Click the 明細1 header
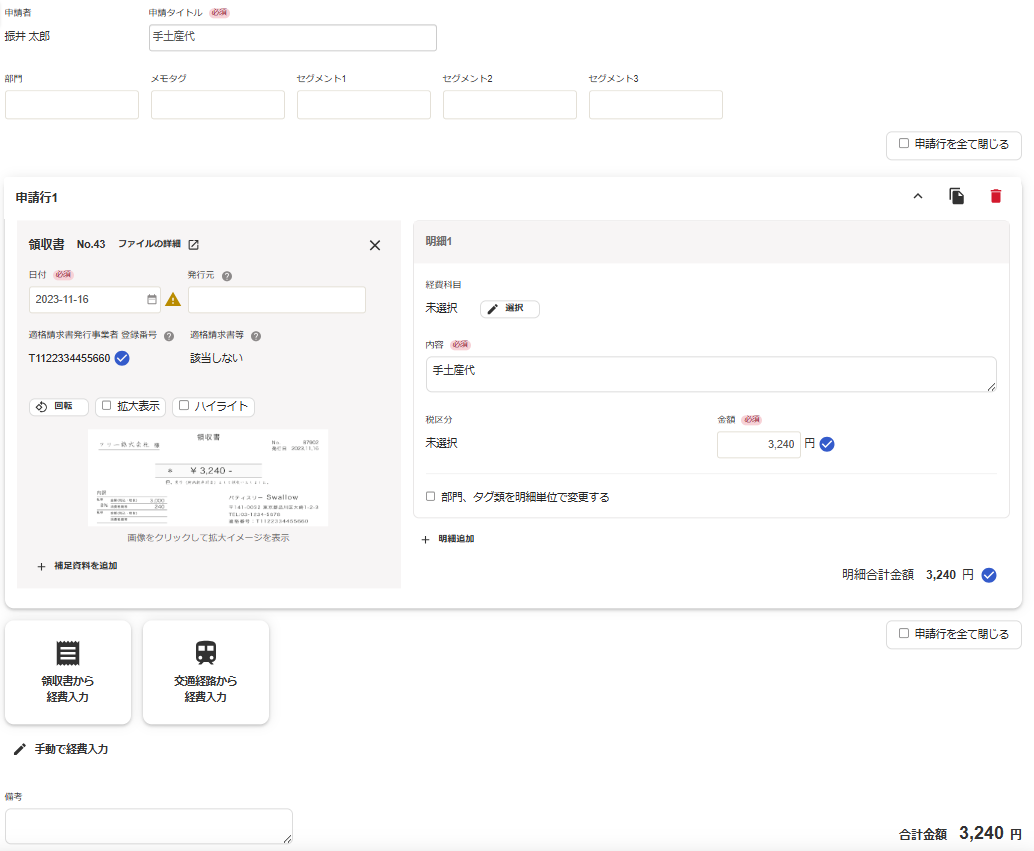 coord(711,241)
